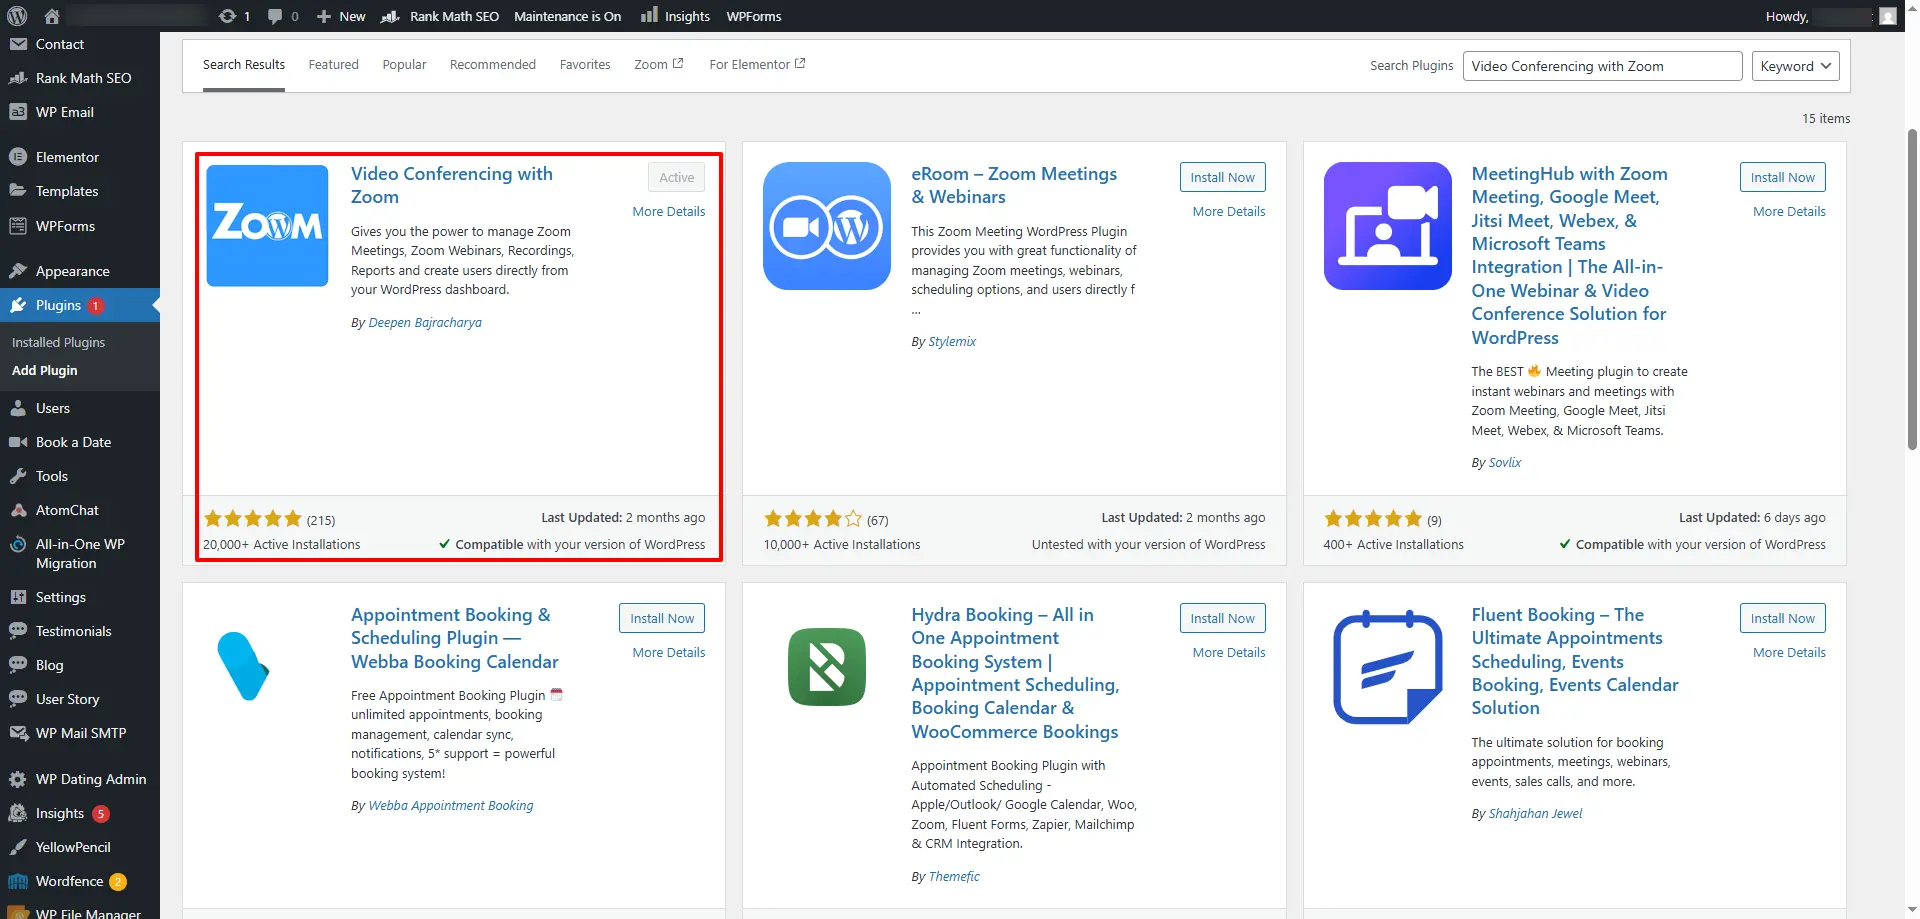Click the Book a Date camera icon

pos(18,442)
